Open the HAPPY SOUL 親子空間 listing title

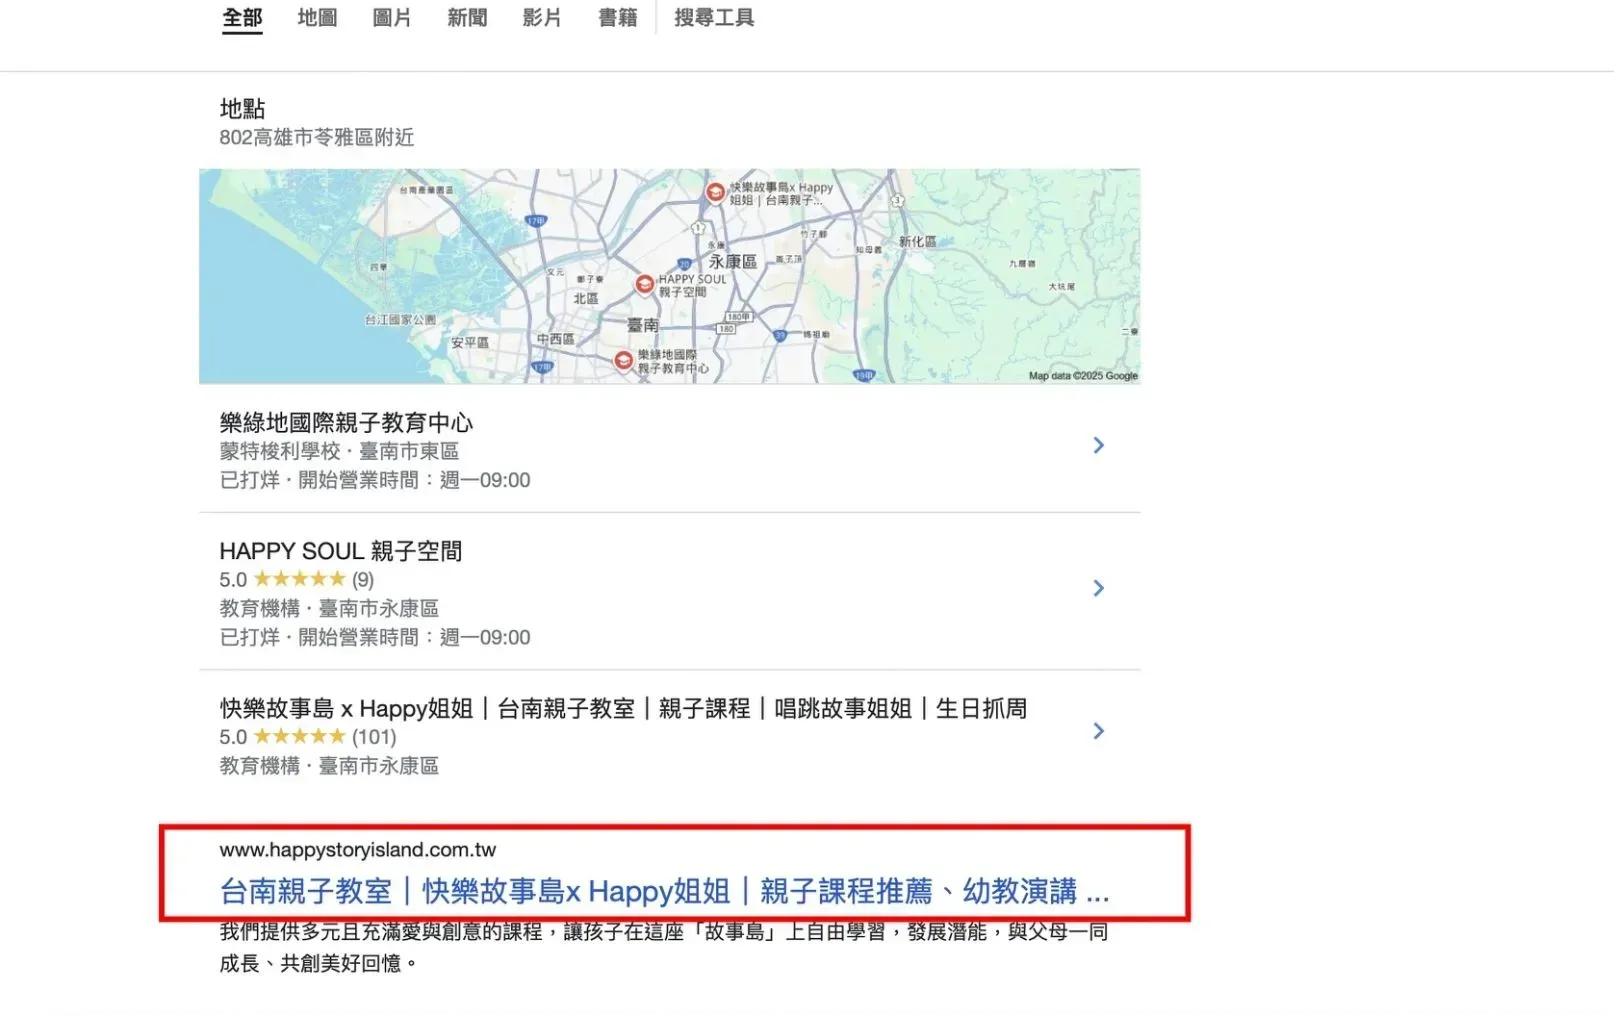[x=341, y=551]
